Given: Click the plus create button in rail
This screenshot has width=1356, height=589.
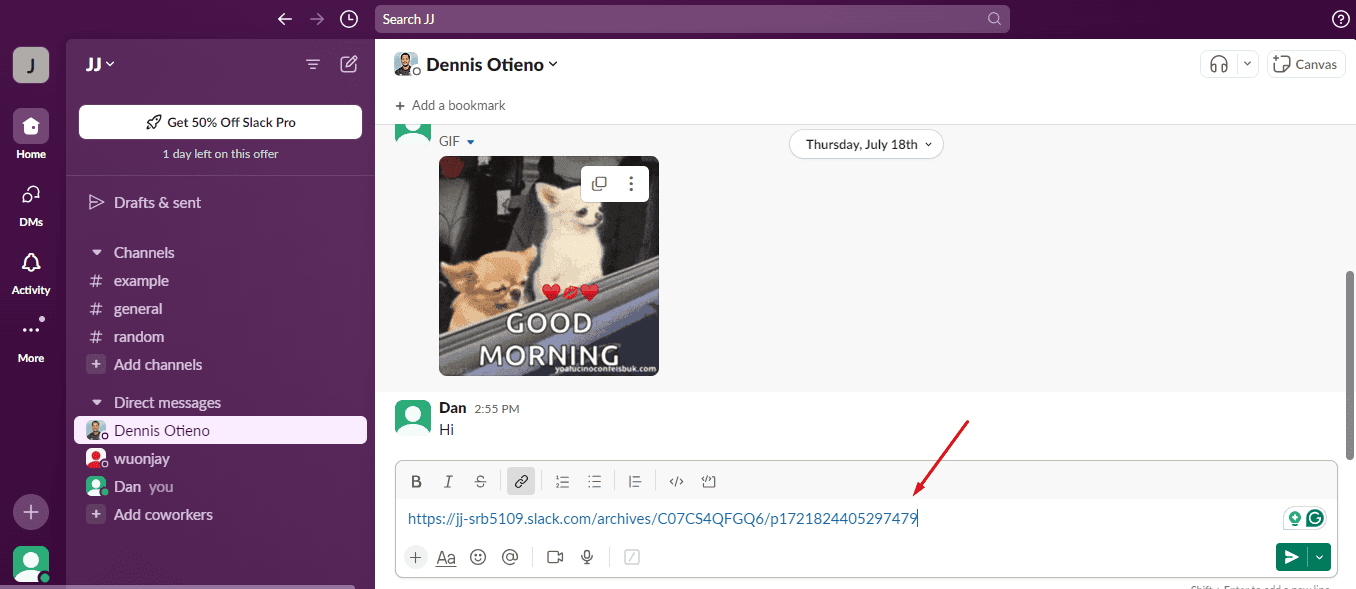Looking at the screenshot, I should [x=31, y=512].
